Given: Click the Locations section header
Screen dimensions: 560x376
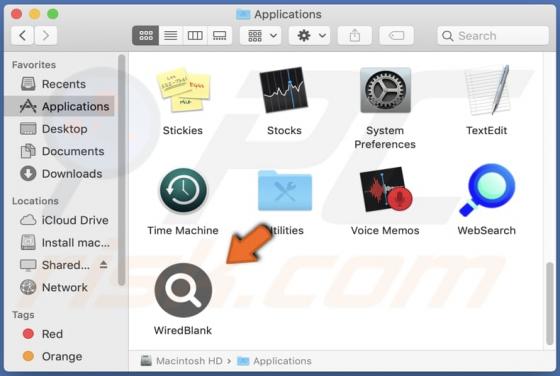Looking at the screenshot, I should click(35, 201).
